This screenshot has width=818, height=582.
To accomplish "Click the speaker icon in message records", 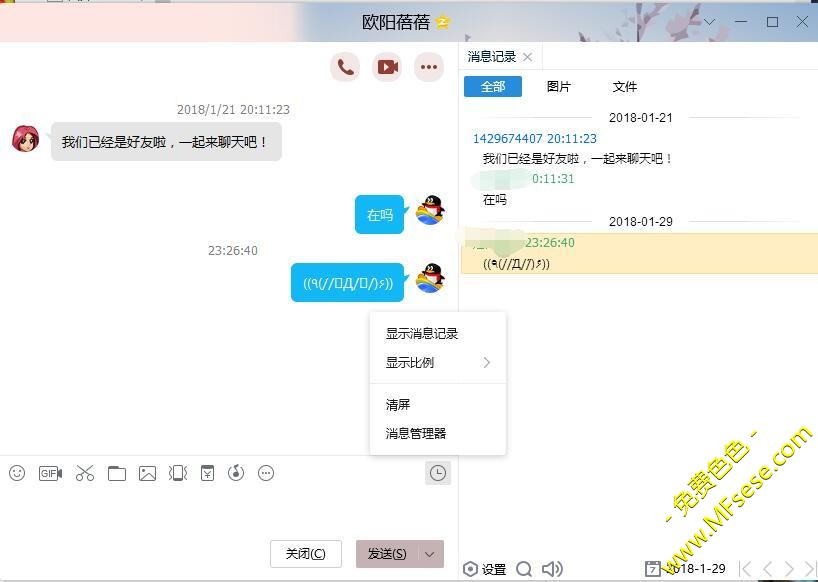I will [x=551, y=569].
